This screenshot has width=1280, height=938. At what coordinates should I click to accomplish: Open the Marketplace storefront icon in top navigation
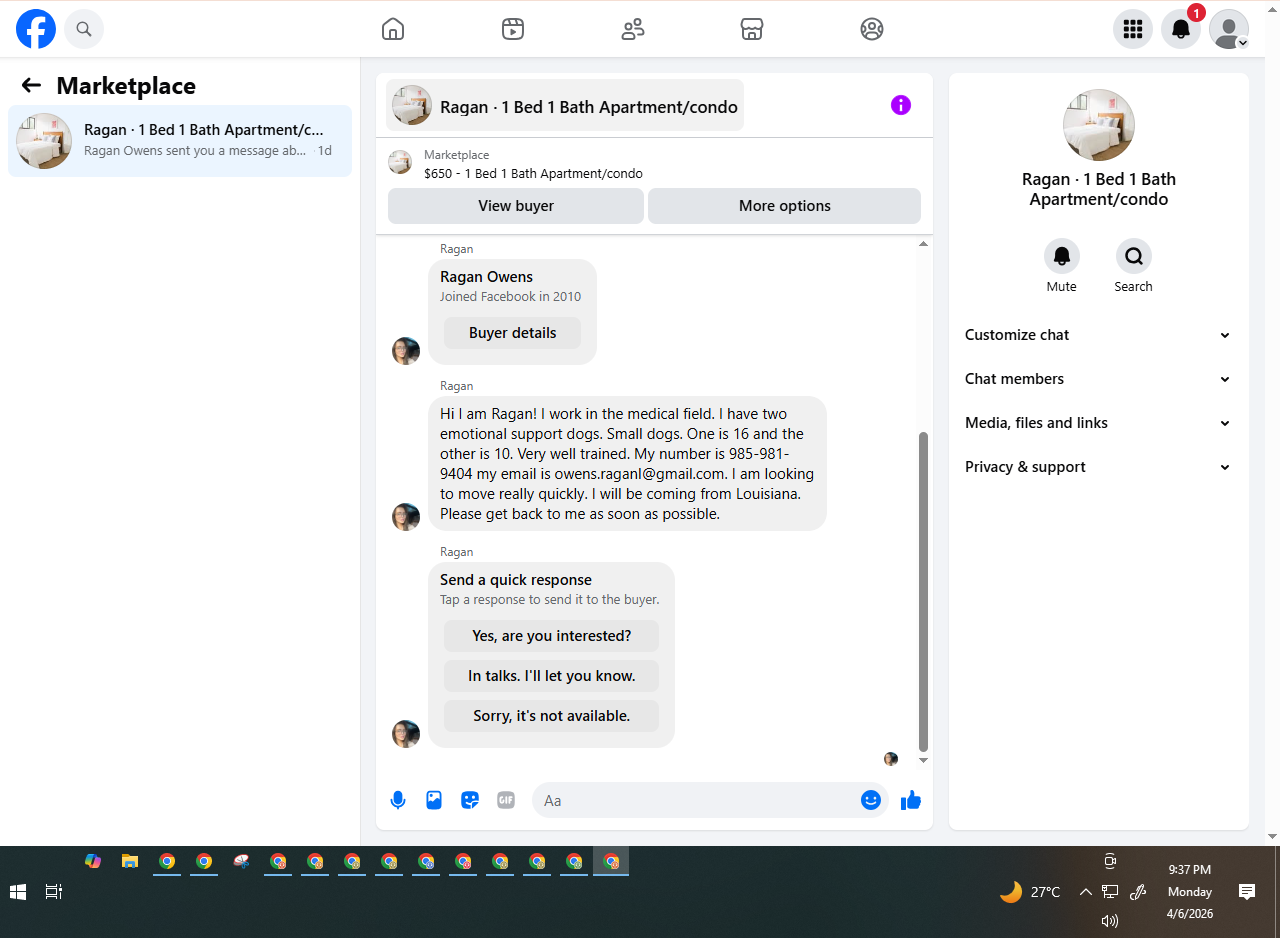click(752, 29)
